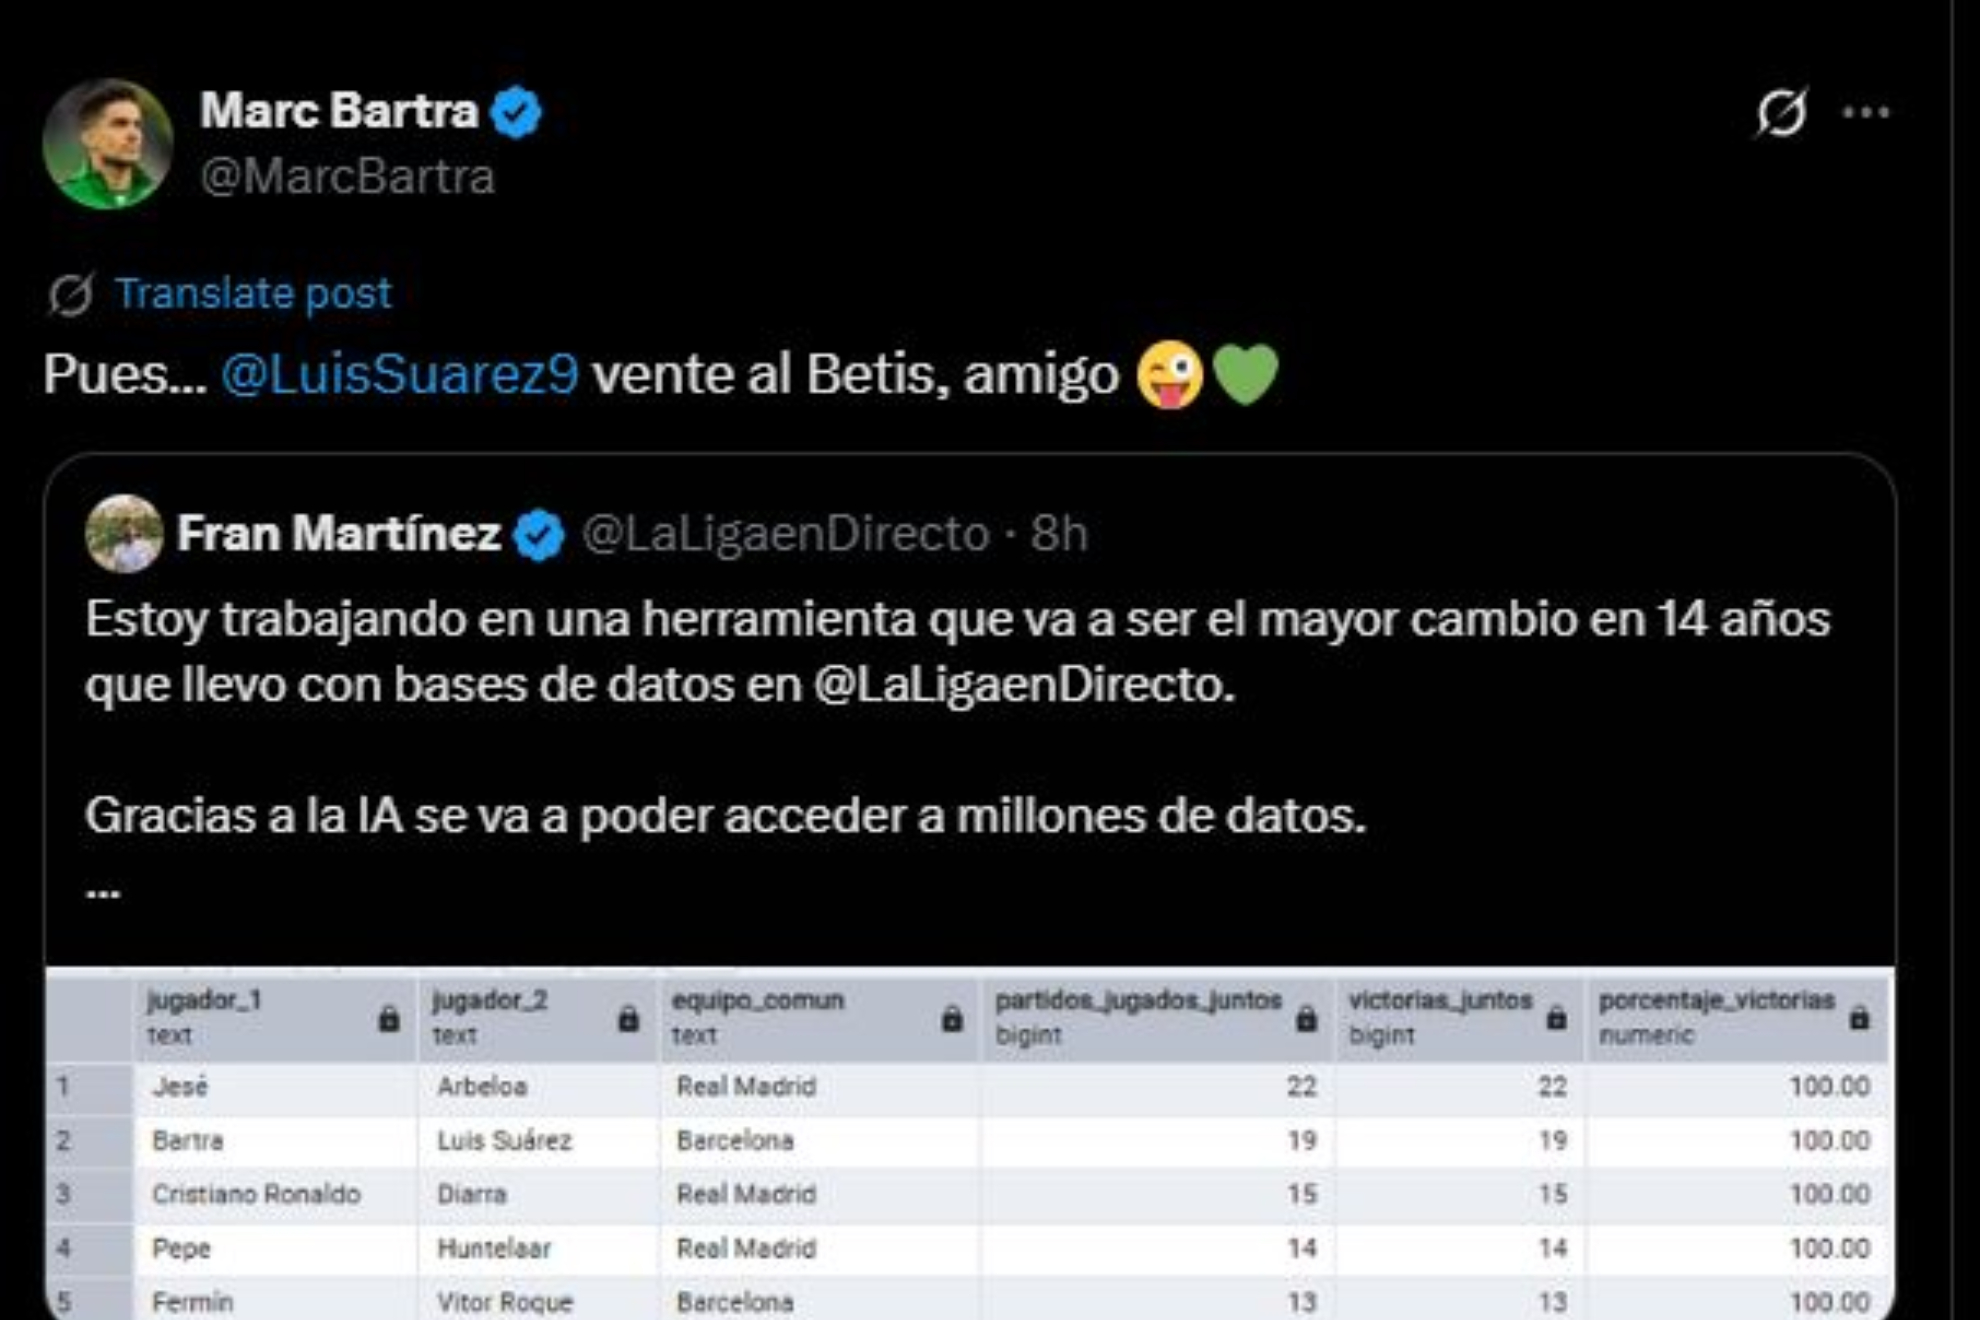Viewport: 1980px width, 1320px height.
Task: Click the lock icon in porcentaje_victorias column
Action: (x=1859, y=1019)
